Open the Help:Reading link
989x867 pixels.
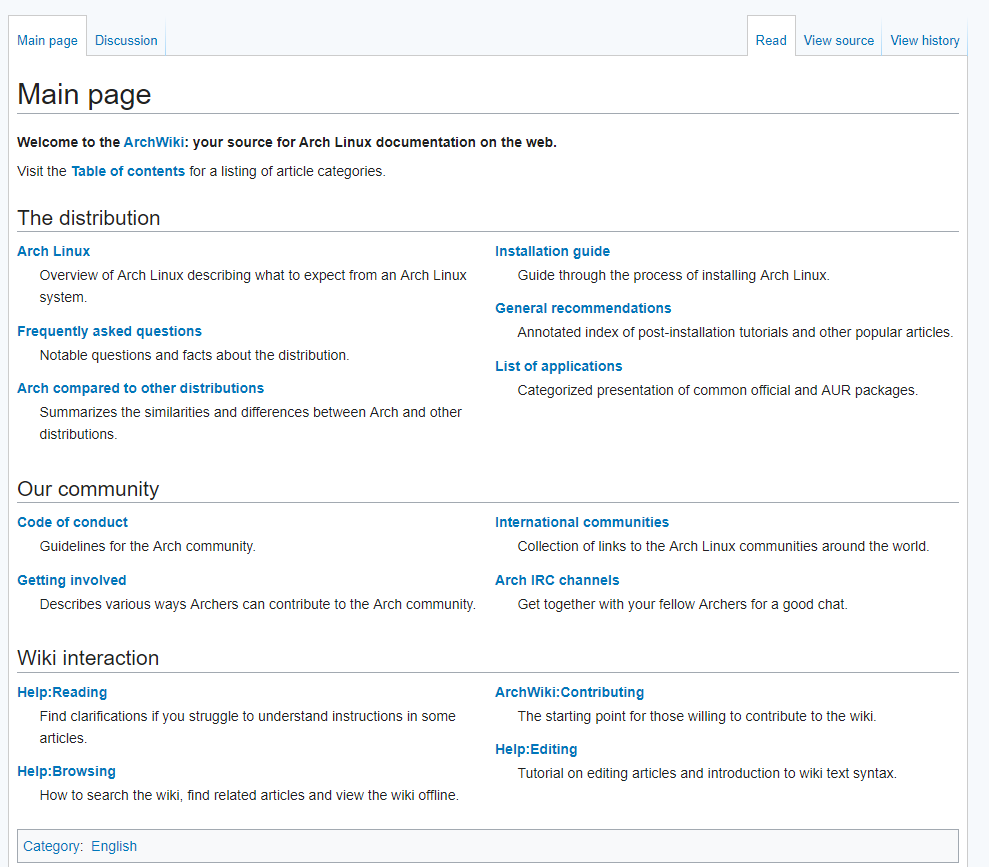62,692
